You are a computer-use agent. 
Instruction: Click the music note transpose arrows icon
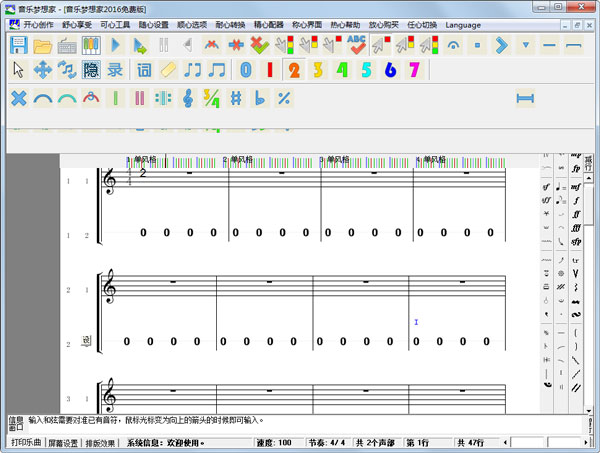(x=67, y=70)
